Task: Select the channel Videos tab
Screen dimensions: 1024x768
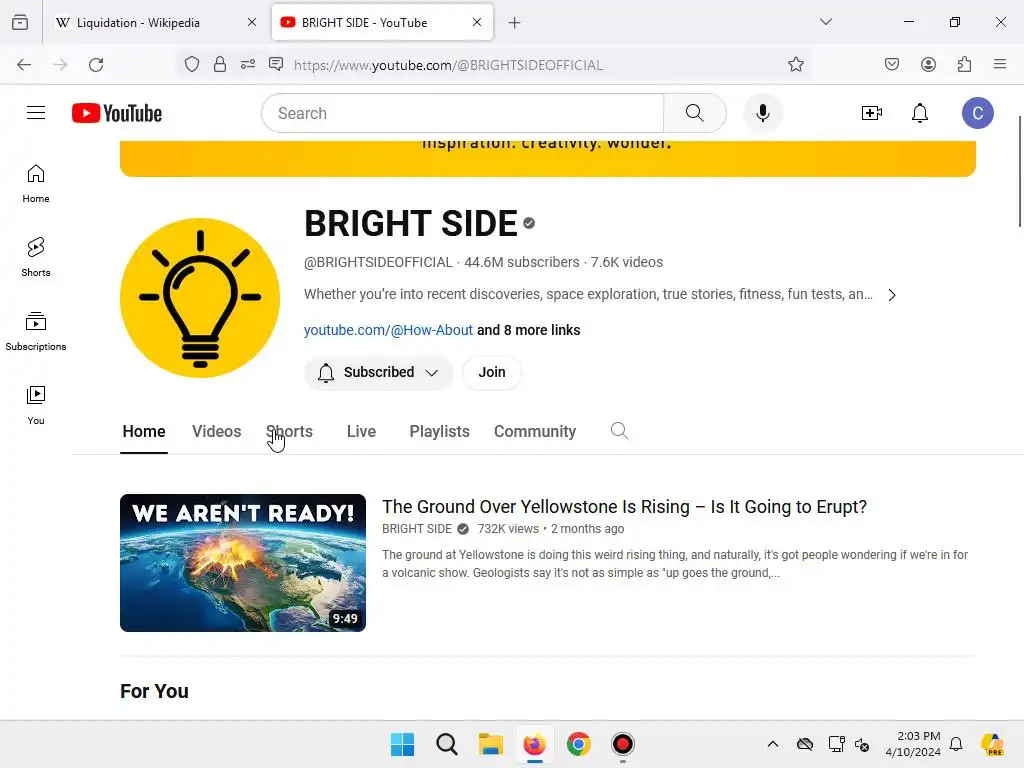Action: click(216, 432)
